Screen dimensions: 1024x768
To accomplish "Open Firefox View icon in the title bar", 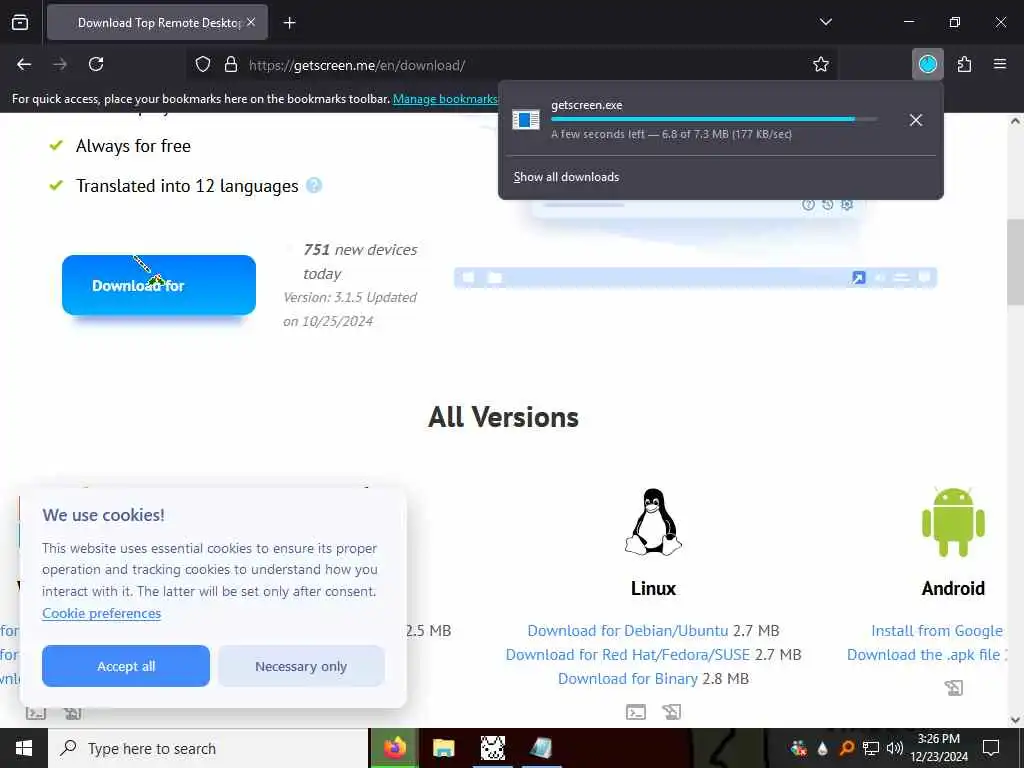I will (20, 23).
